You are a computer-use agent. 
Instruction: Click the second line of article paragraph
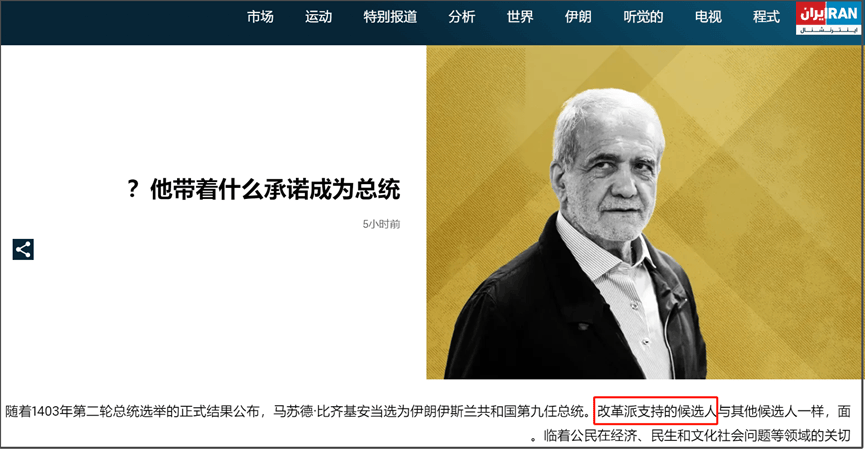(691, 436)
